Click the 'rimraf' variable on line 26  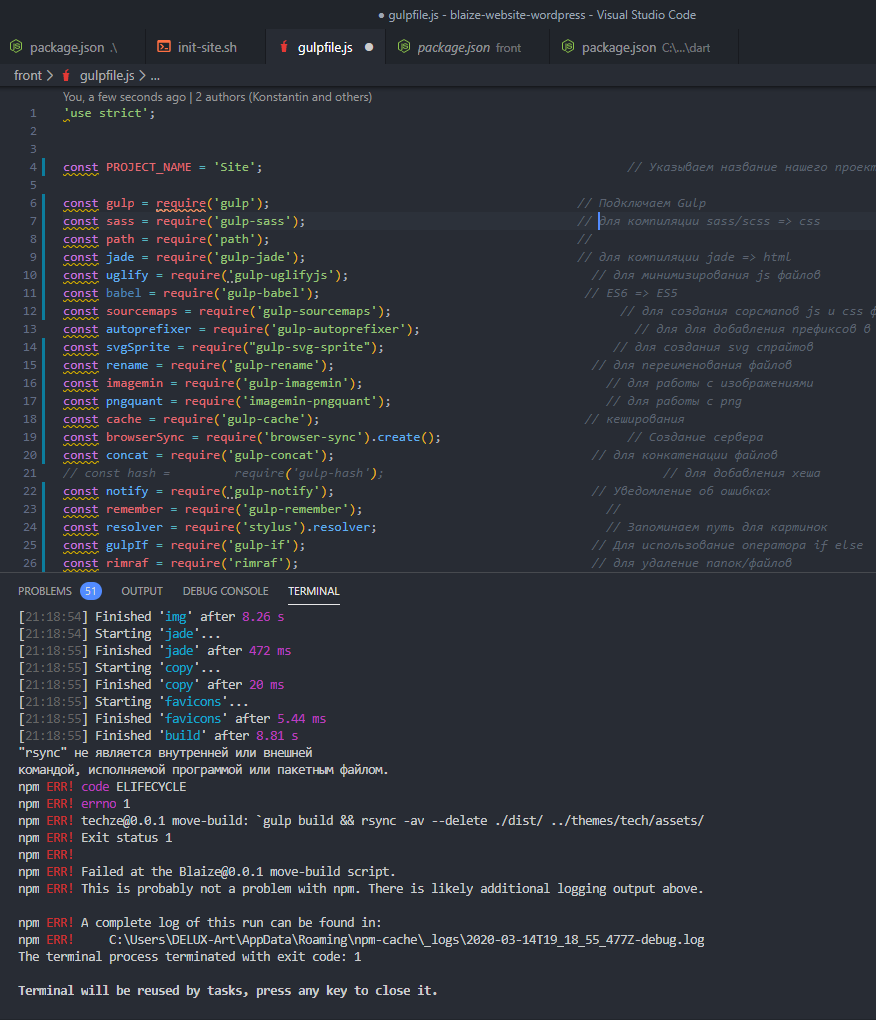coord(127,563)
